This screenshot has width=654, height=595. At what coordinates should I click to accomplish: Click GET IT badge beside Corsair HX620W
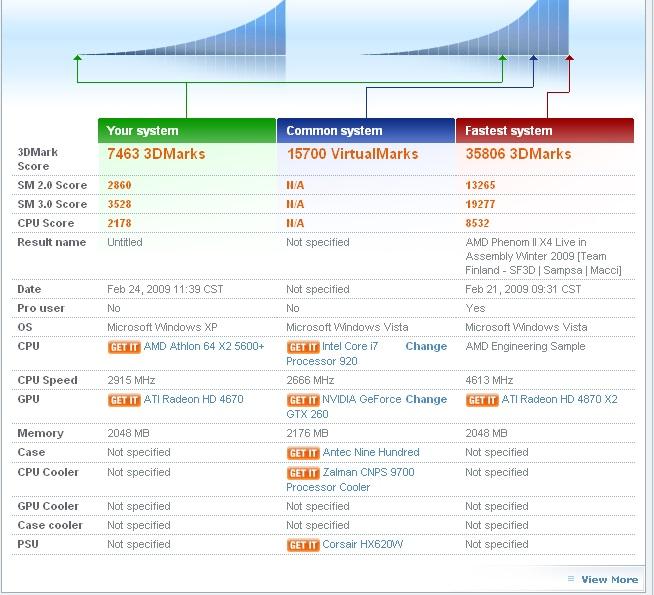(303, 545)
